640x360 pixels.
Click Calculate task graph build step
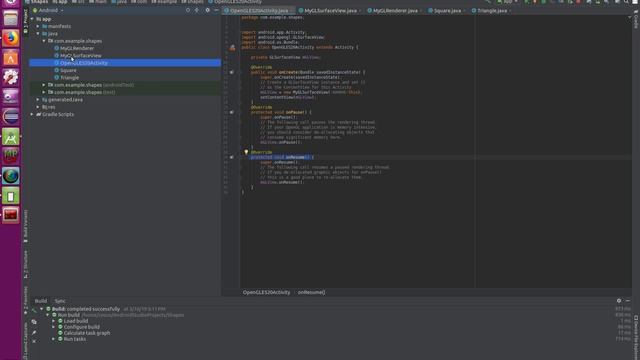coord(87,333)
